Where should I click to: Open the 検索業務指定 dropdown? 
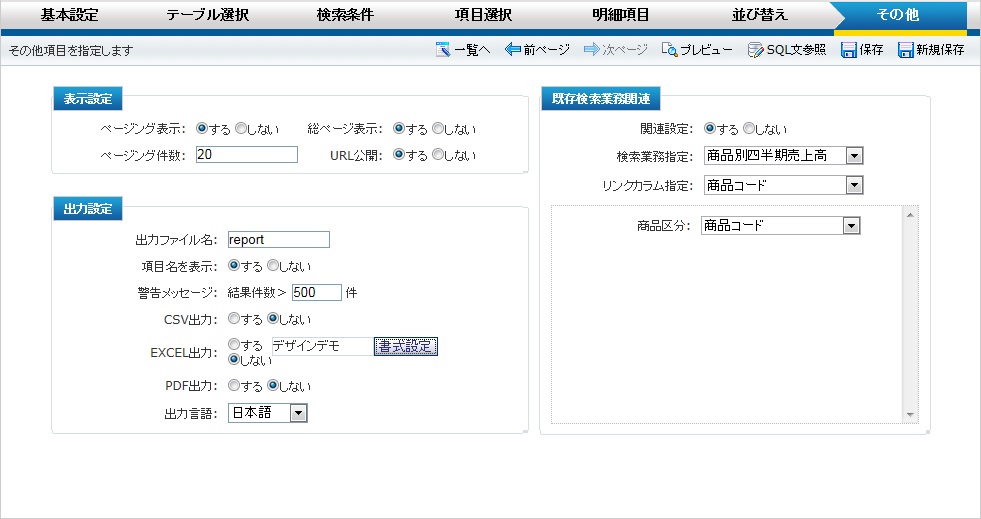[783, 156]
